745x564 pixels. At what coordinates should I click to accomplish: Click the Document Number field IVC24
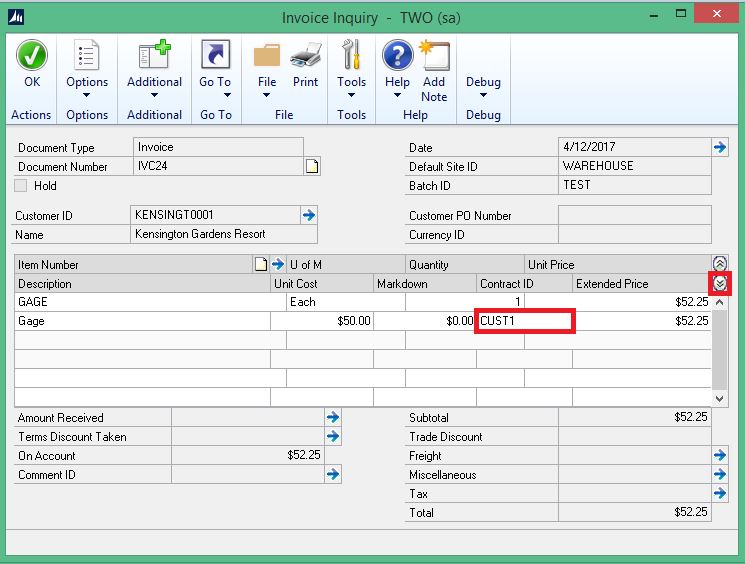219,166
